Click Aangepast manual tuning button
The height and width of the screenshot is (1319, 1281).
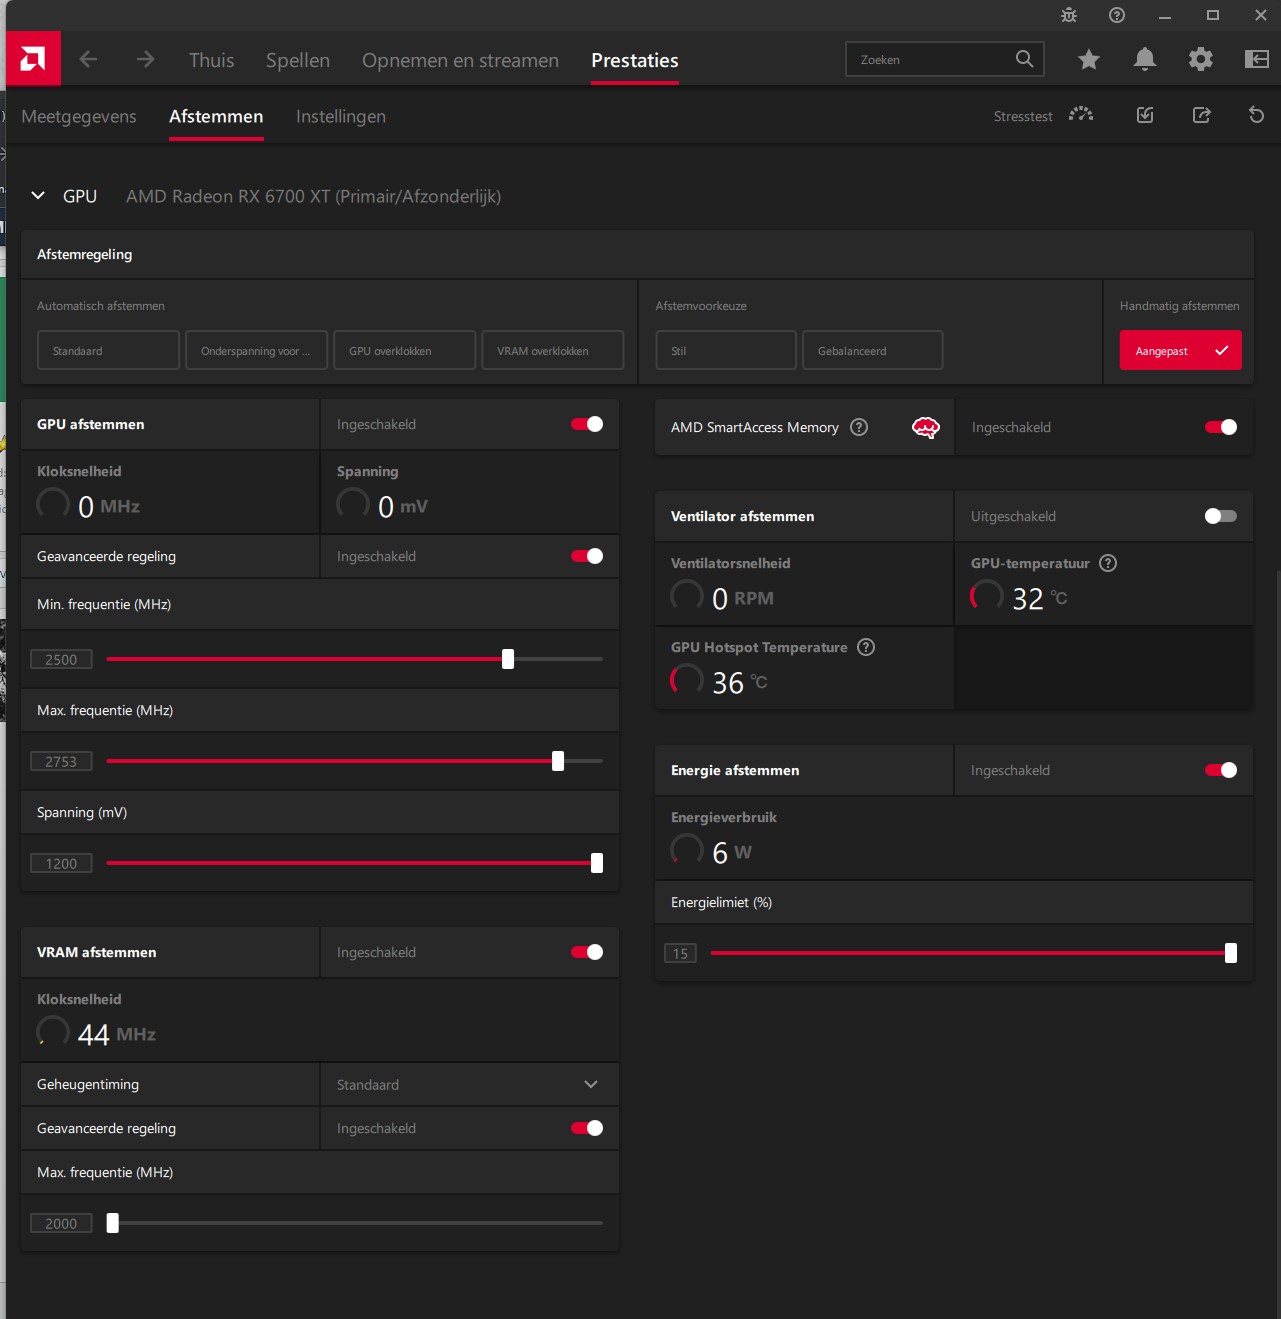pyautogui.click(x=1180, y=350)
